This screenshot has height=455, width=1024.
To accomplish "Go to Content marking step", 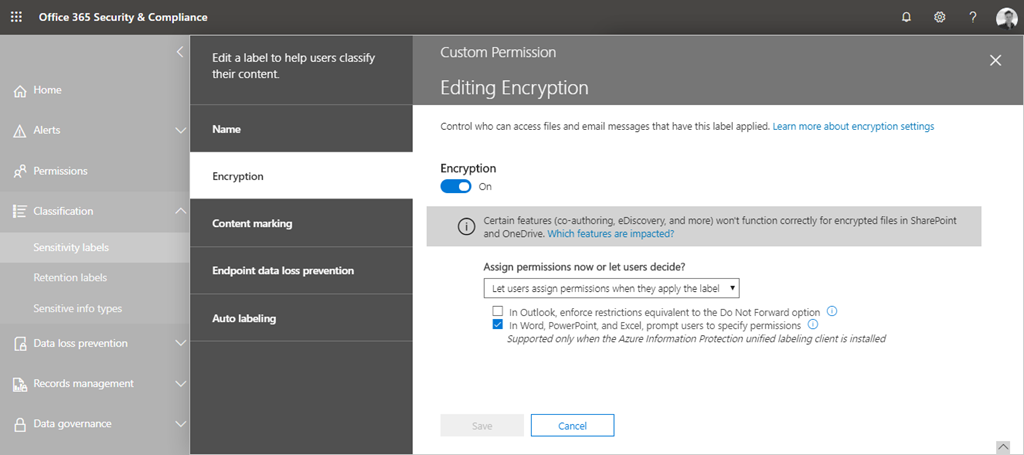I will tap(252, 224).
